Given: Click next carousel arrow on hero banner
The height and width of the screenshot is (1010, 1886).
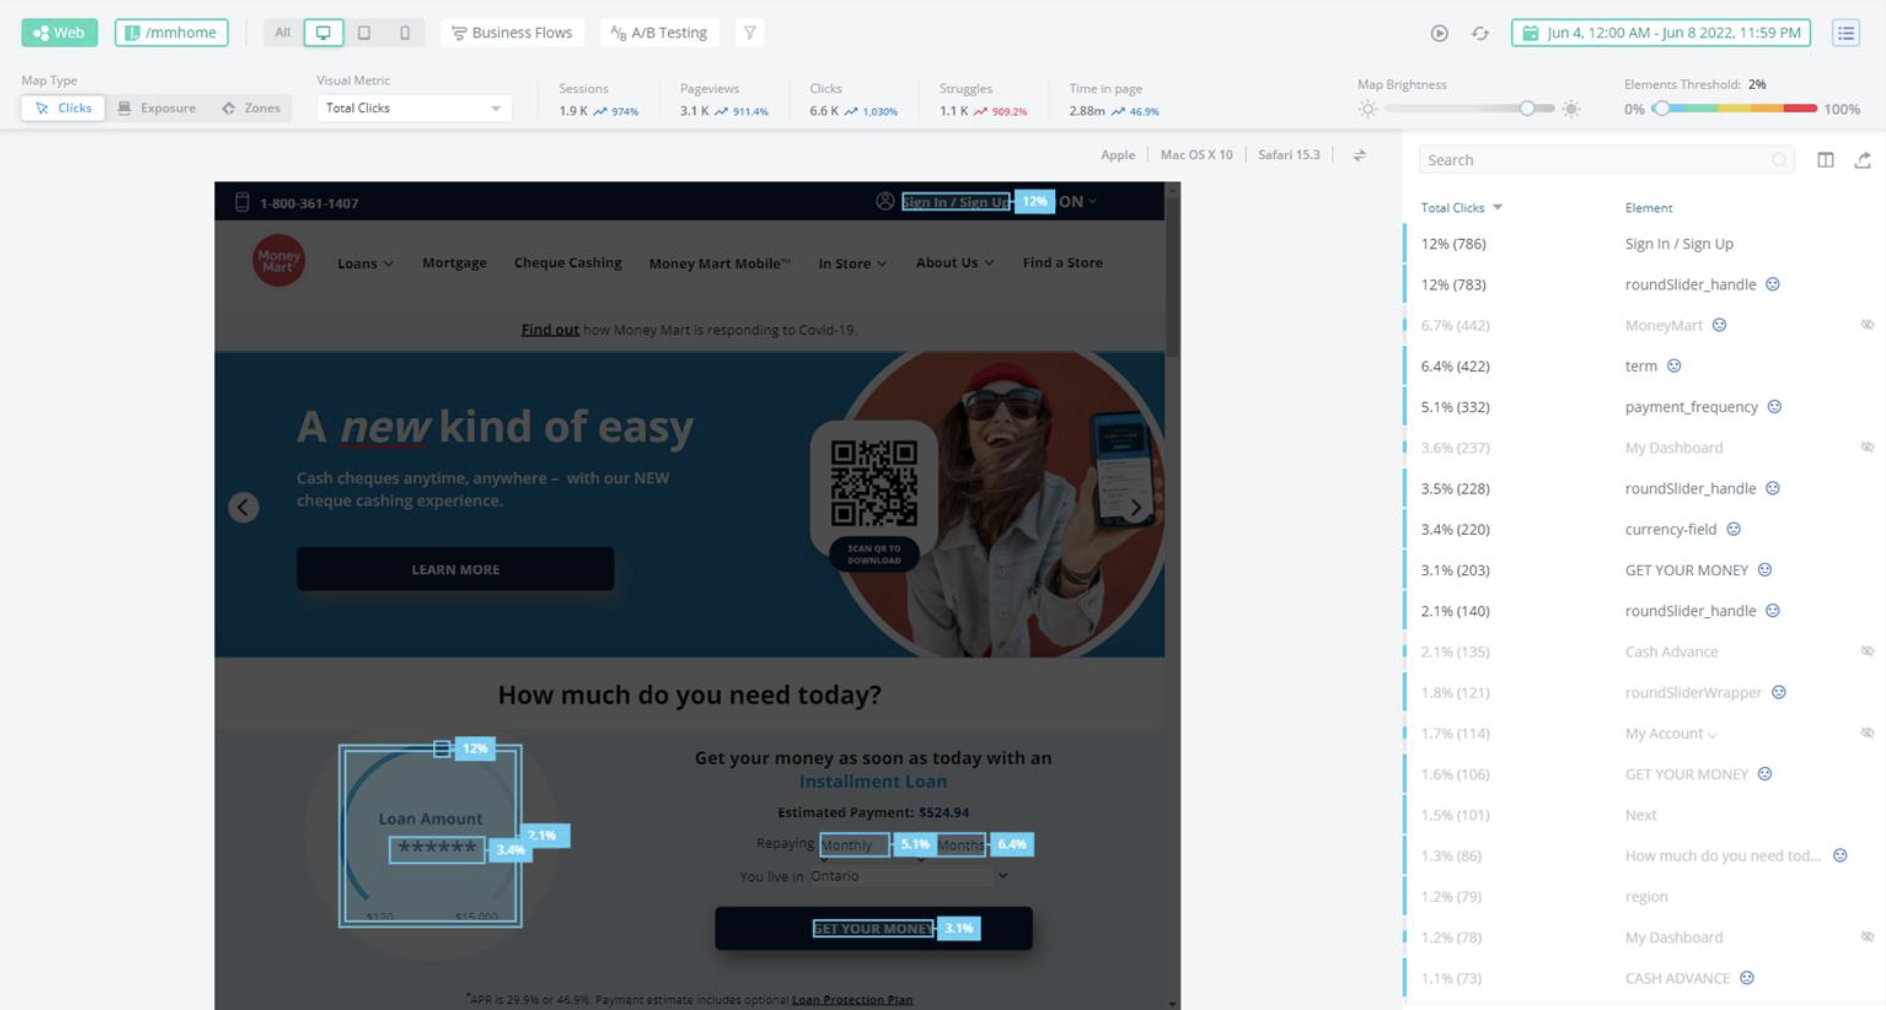Looking at the screenshot, I should (1136, 507).
